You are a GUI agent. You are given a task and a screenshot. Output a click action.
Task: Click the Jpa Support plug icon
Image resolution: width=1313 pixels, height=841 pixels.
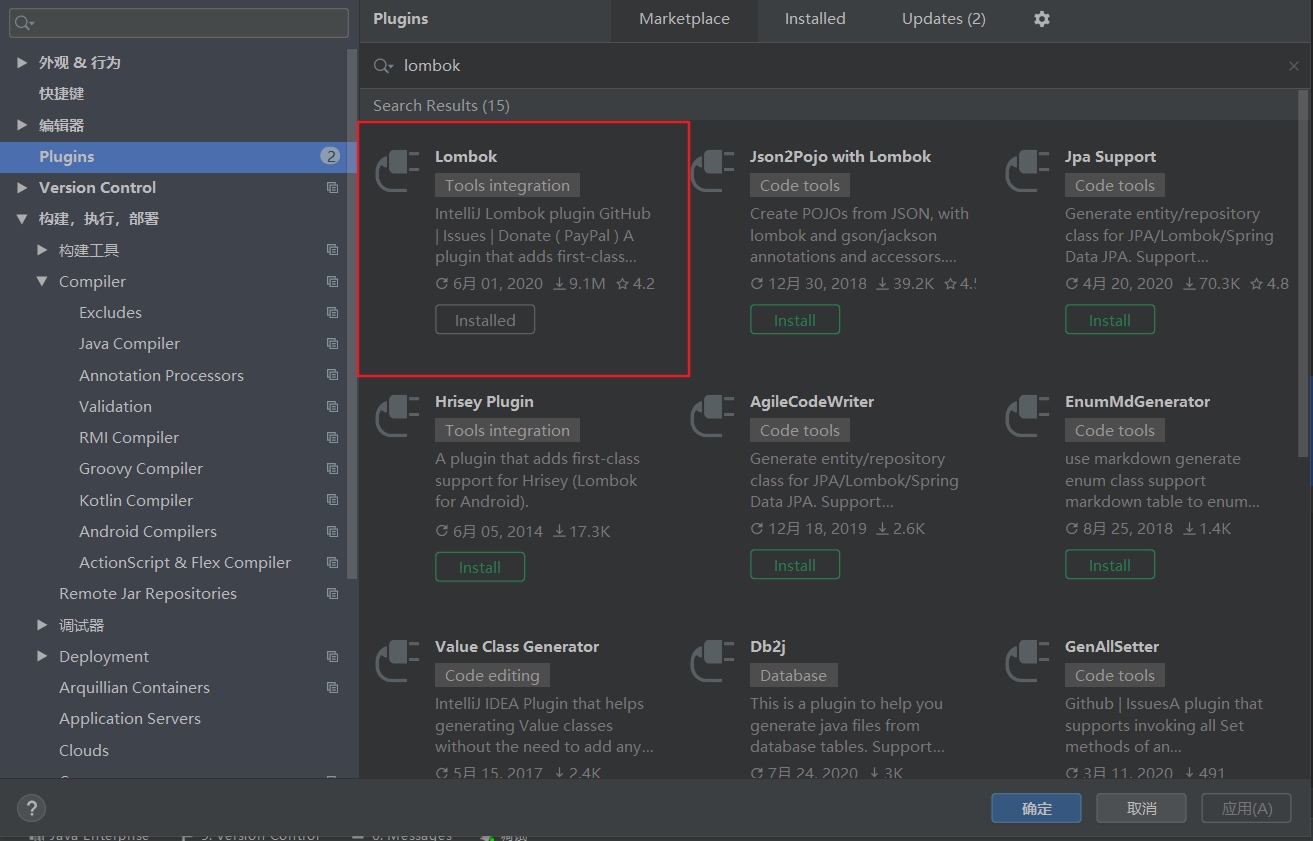1028,170
